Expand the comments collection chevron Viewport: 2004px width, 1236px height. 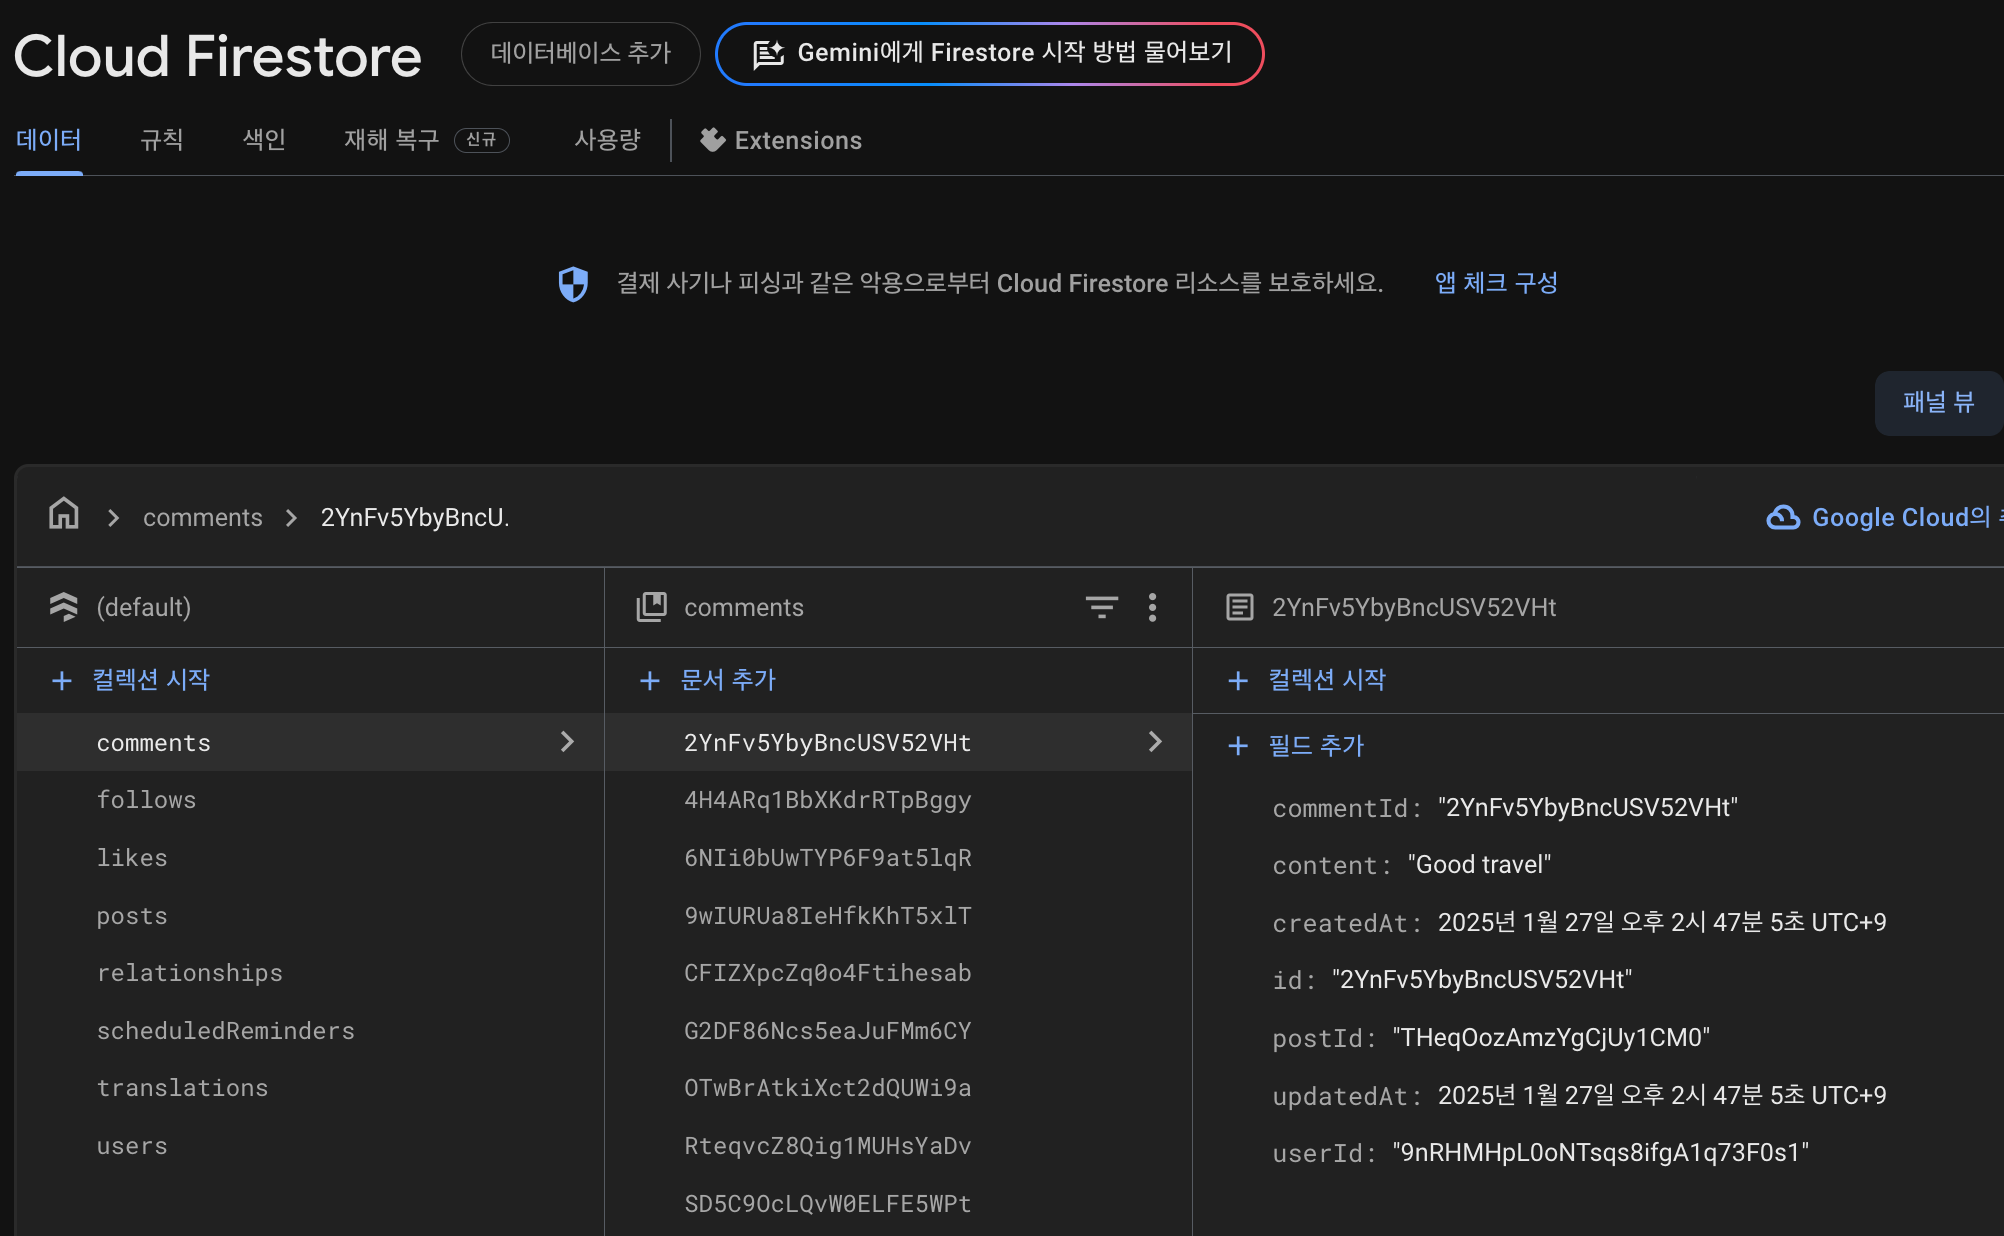(567, 742)
